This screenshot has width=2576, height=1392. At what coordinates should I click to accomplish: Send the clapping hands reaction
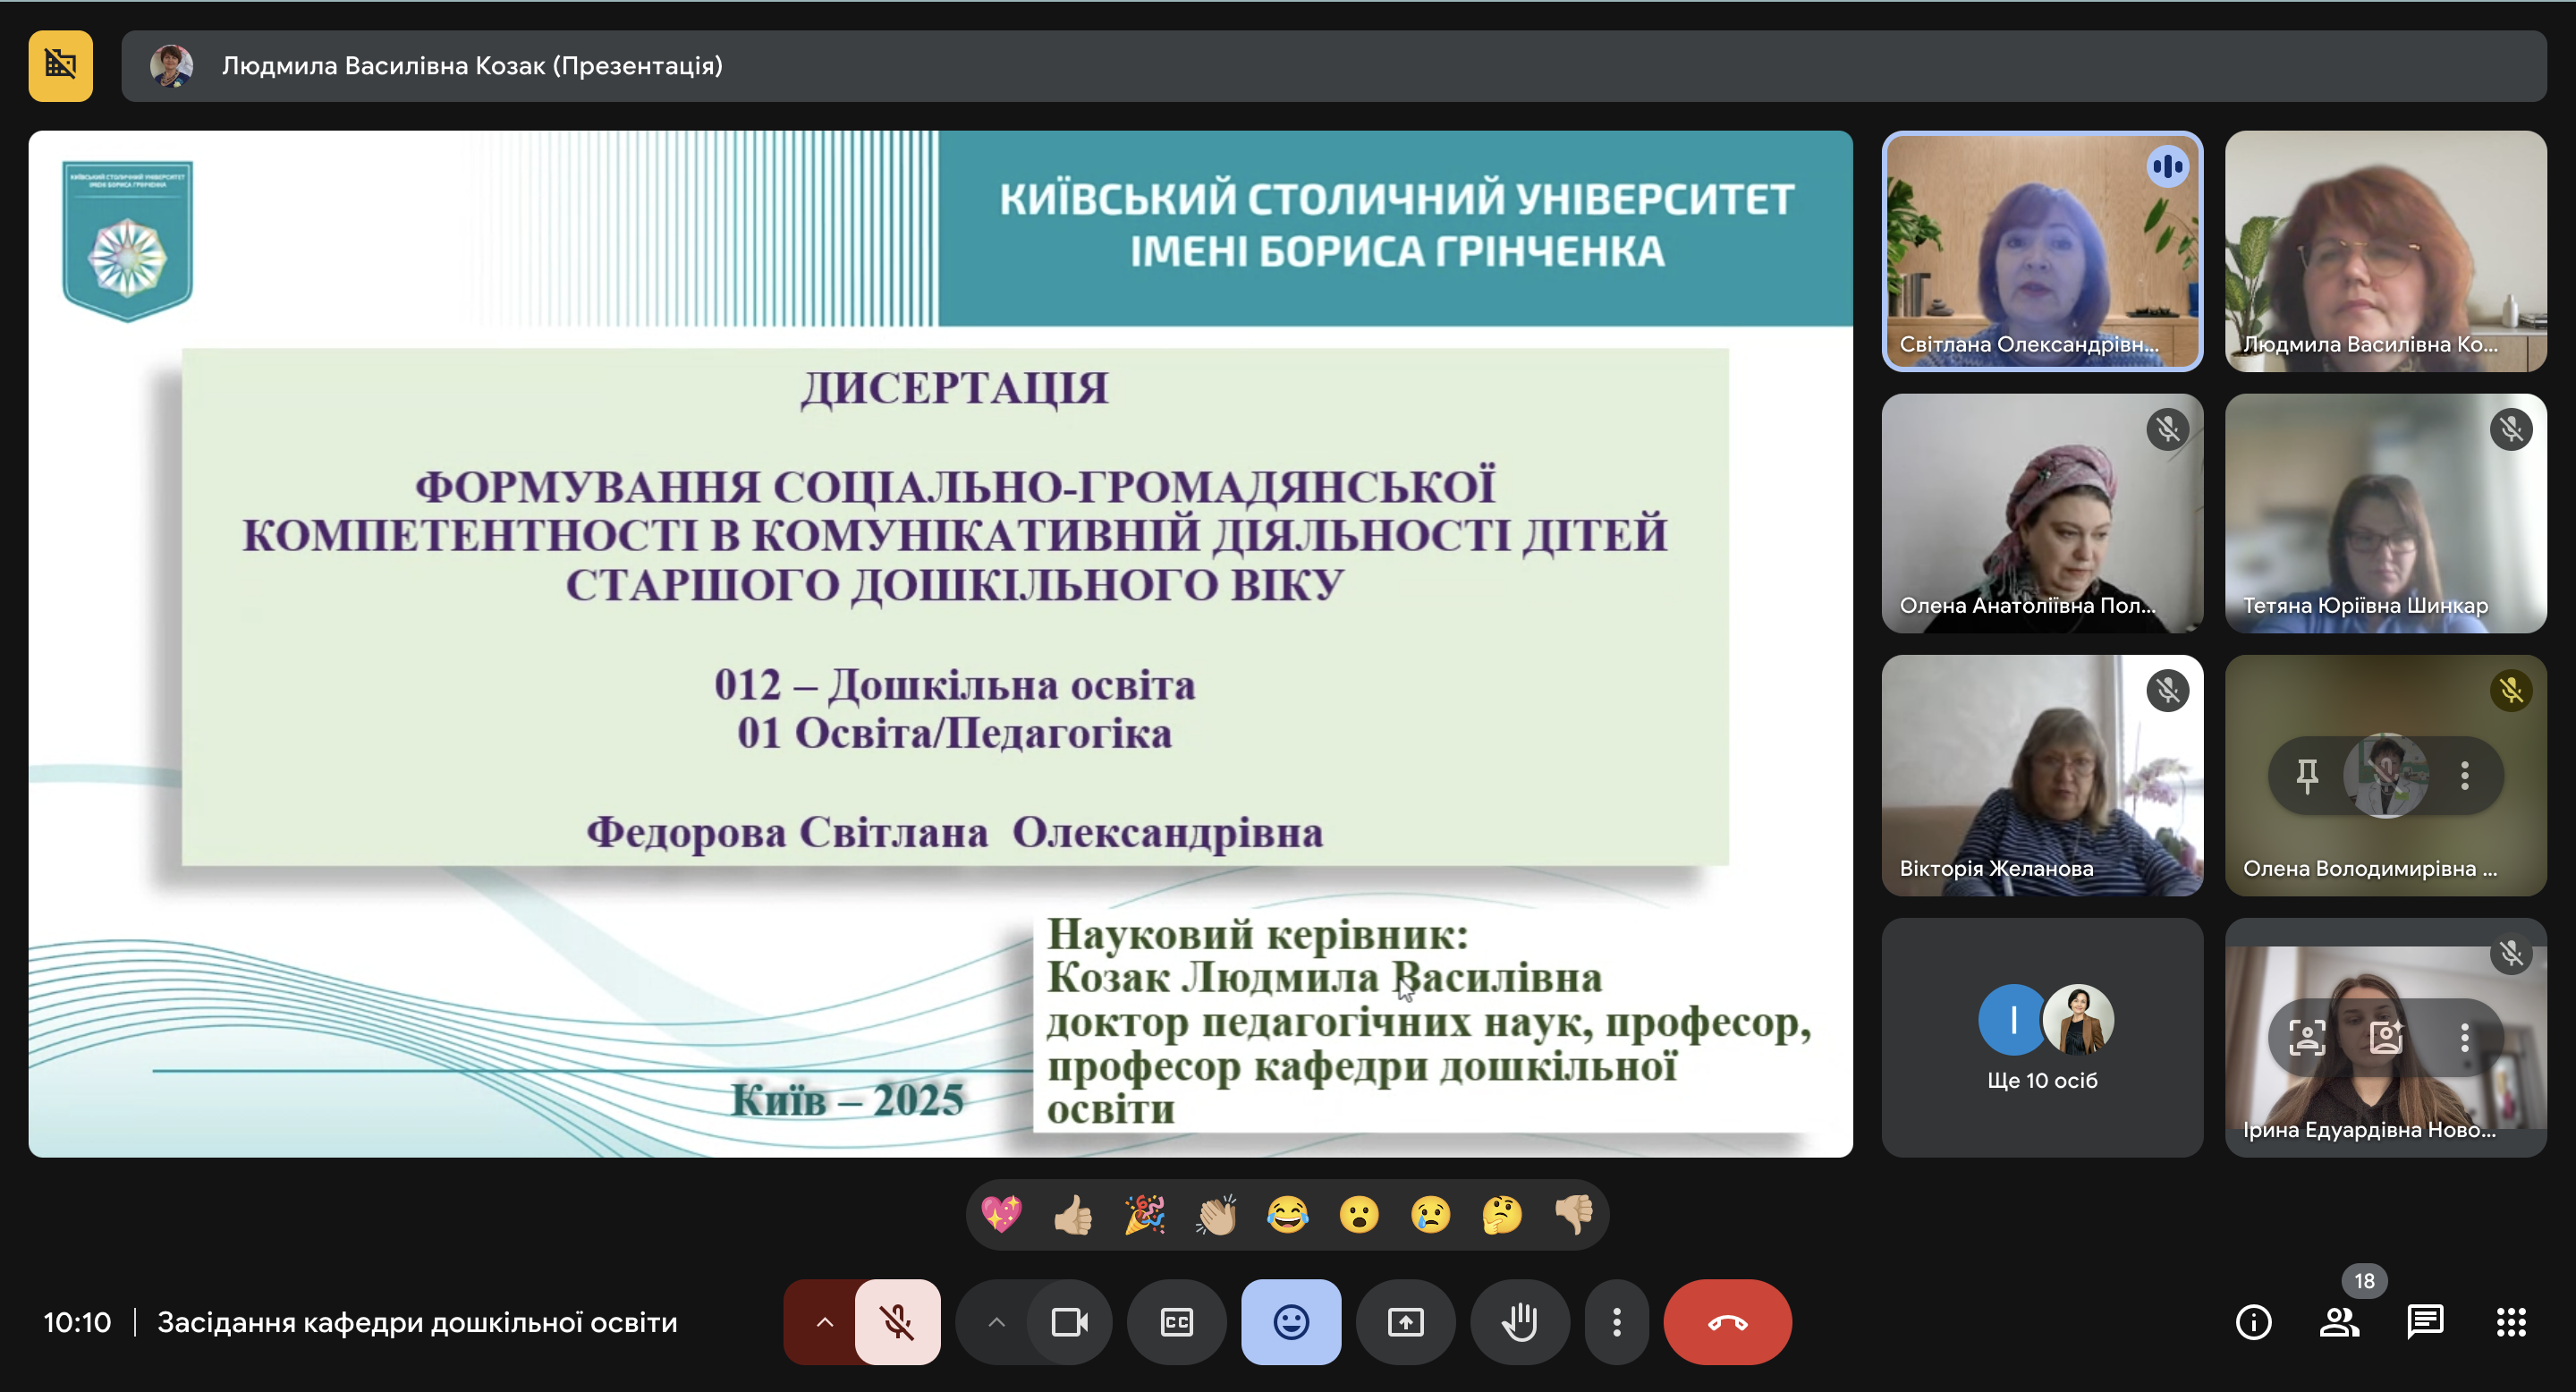click(1216, 1215)
